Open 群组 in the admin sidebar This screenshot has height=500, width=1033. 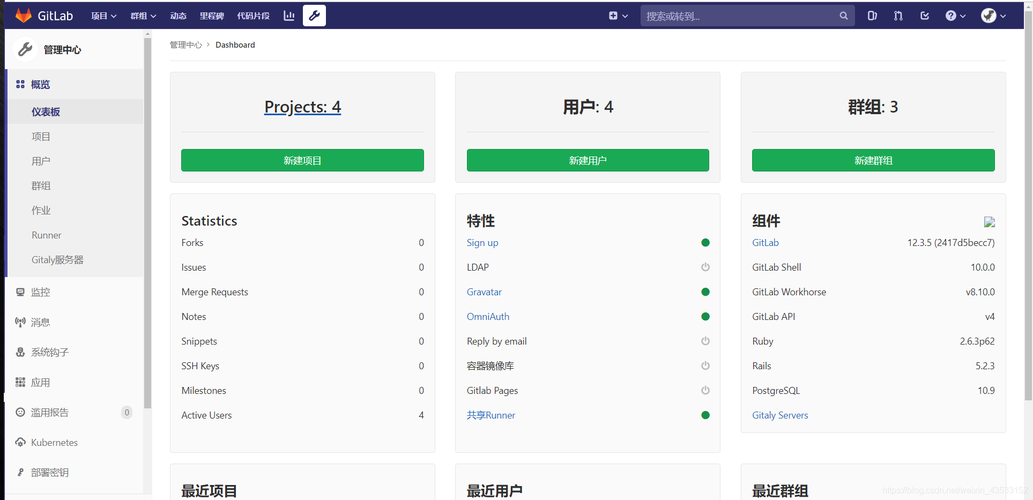coord(41,186)
